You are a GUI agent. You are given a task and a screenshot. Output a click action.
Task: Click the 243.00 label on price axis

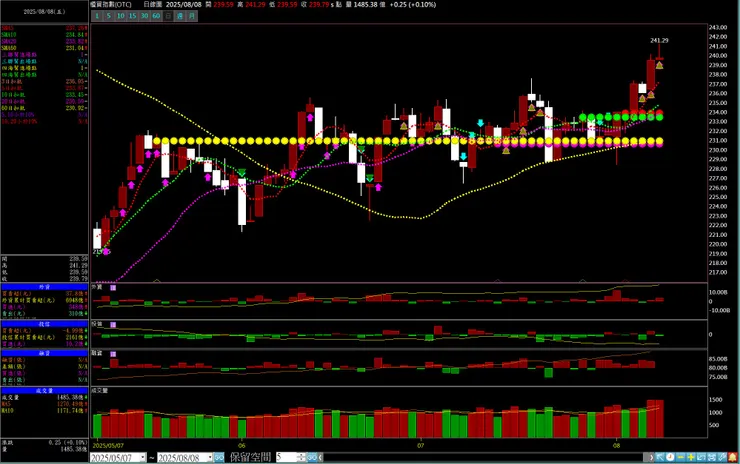[x=717, y=27]
